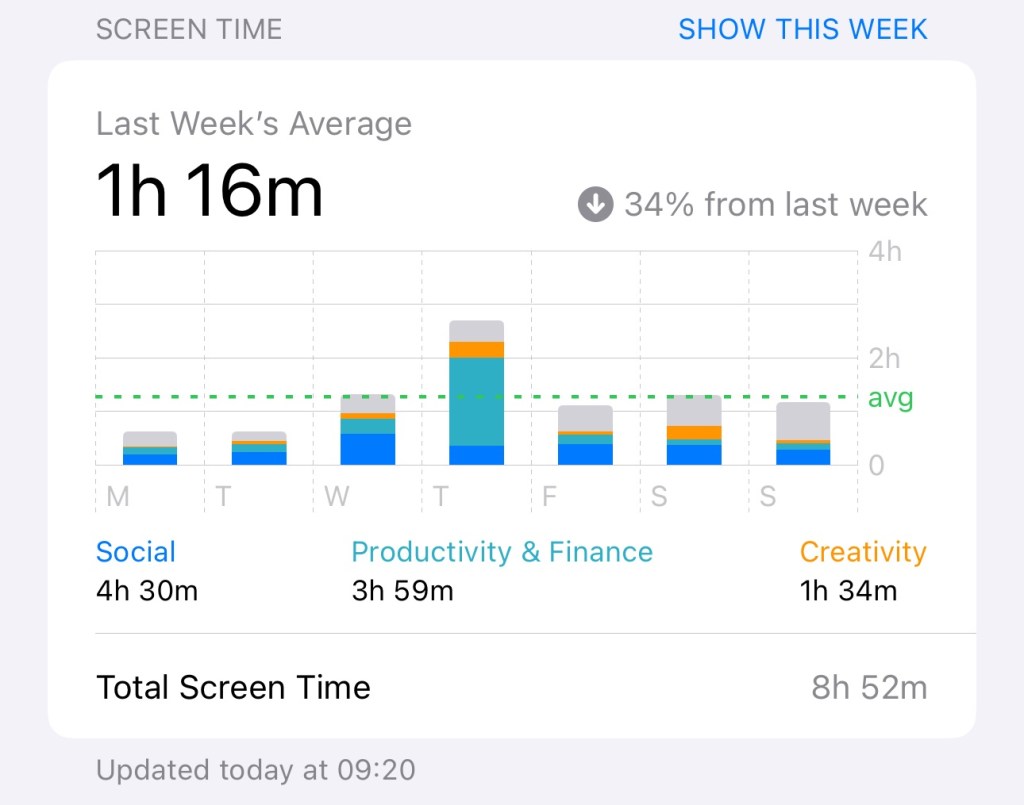
Task: Tap the 8h 52m total value
Action: point(868,688)
